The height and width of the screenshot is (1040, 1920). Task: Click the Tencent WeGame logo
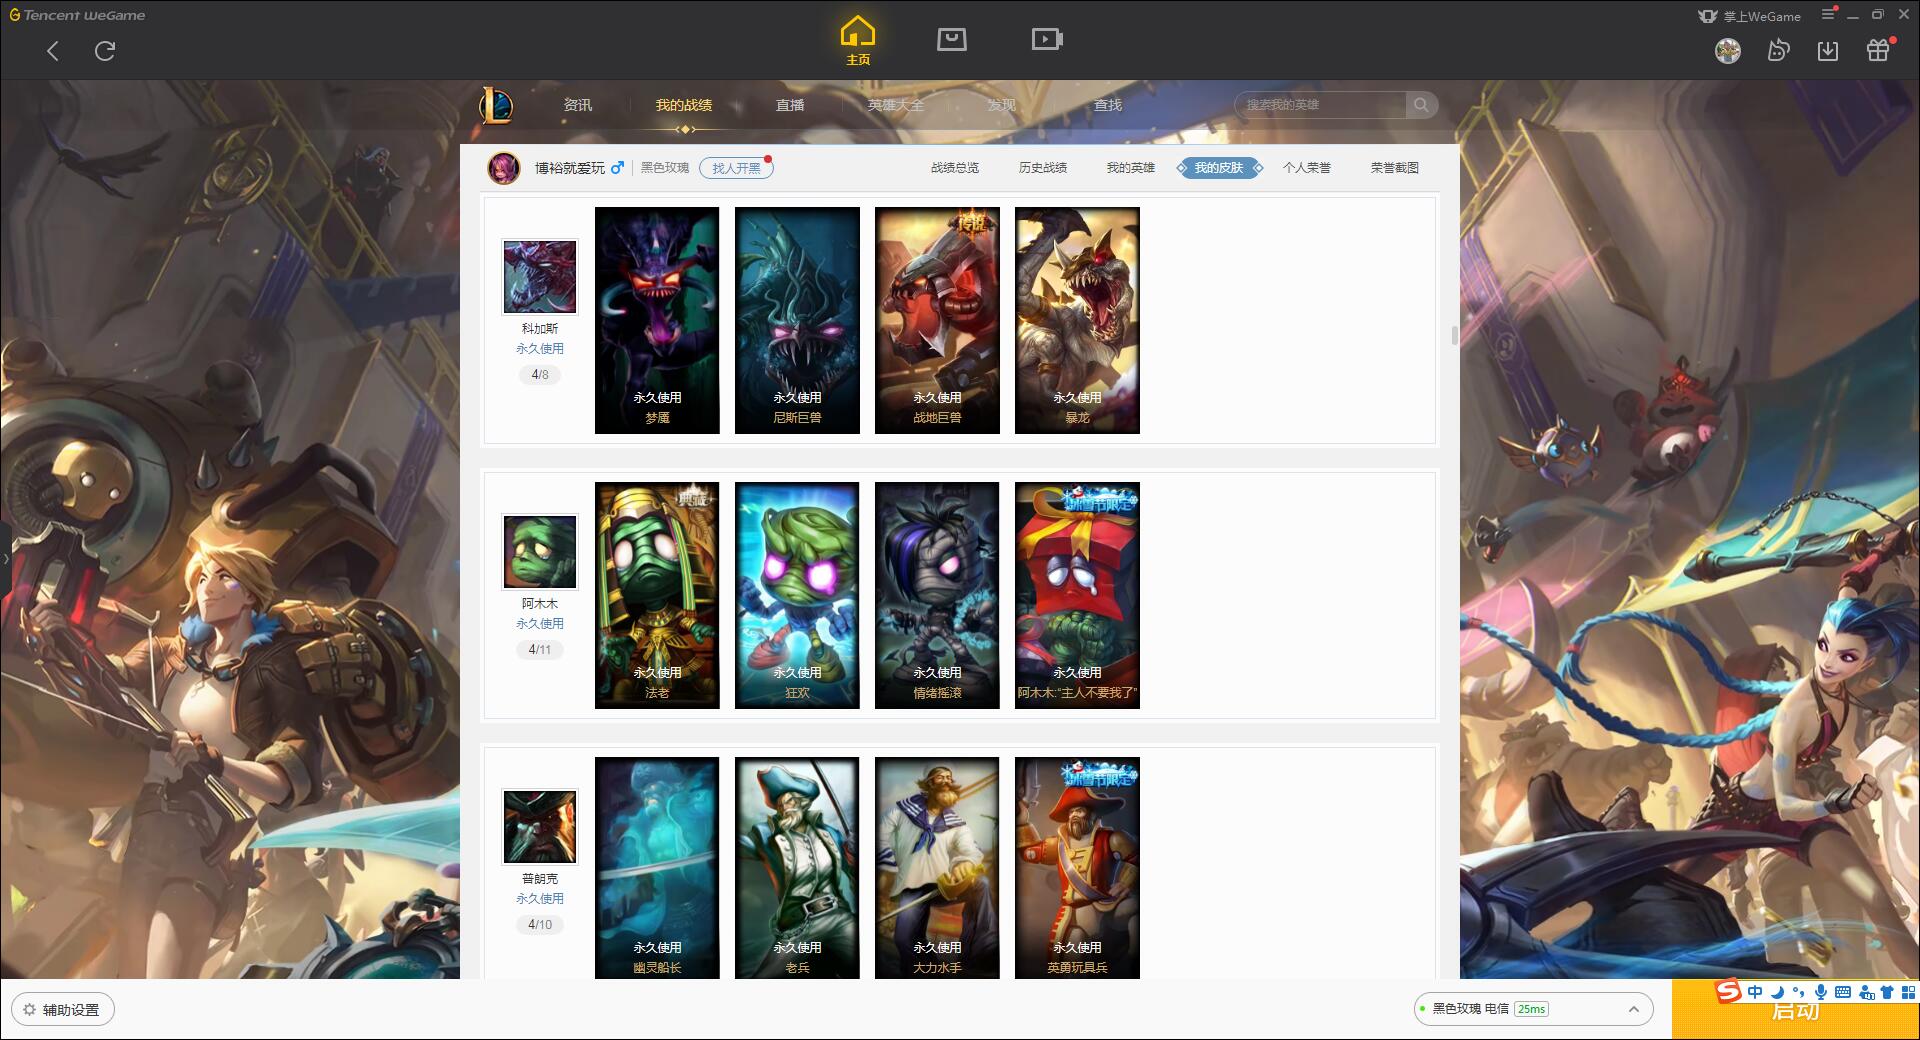click(77, 15)
